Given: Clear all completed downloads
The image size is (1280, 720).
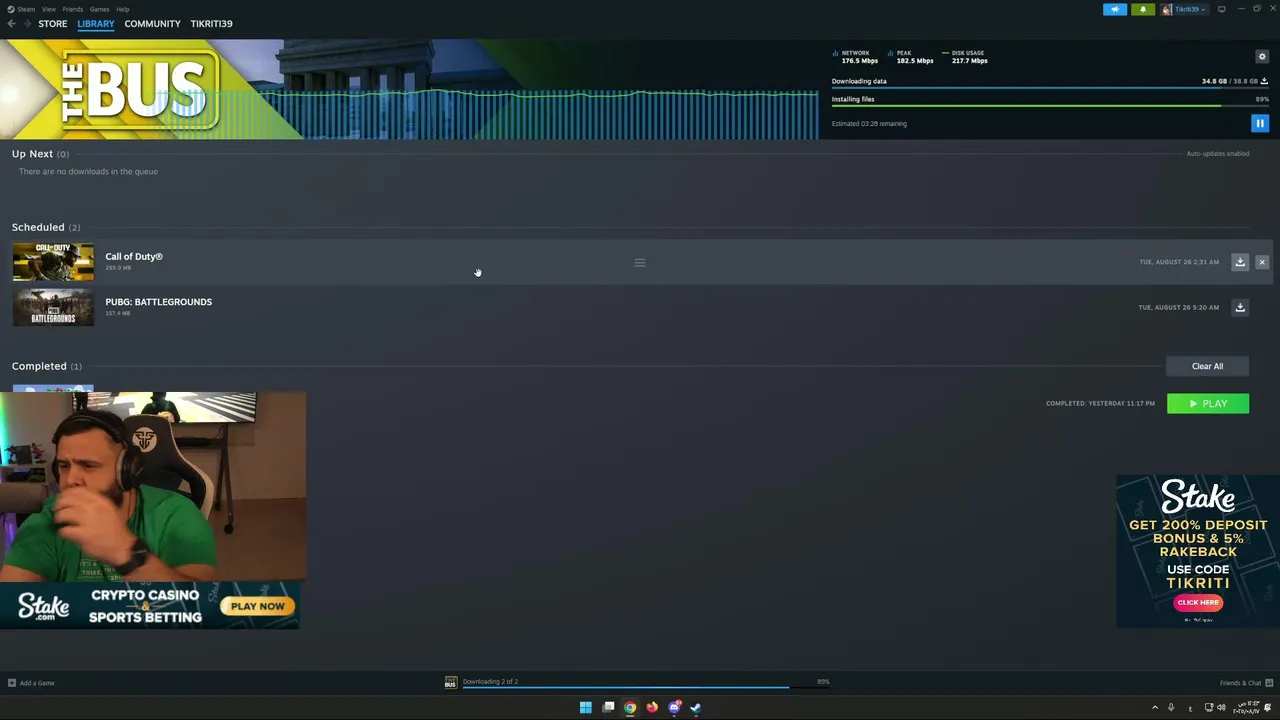Looking at the screenshot, I should click(x=1207, y=366).
